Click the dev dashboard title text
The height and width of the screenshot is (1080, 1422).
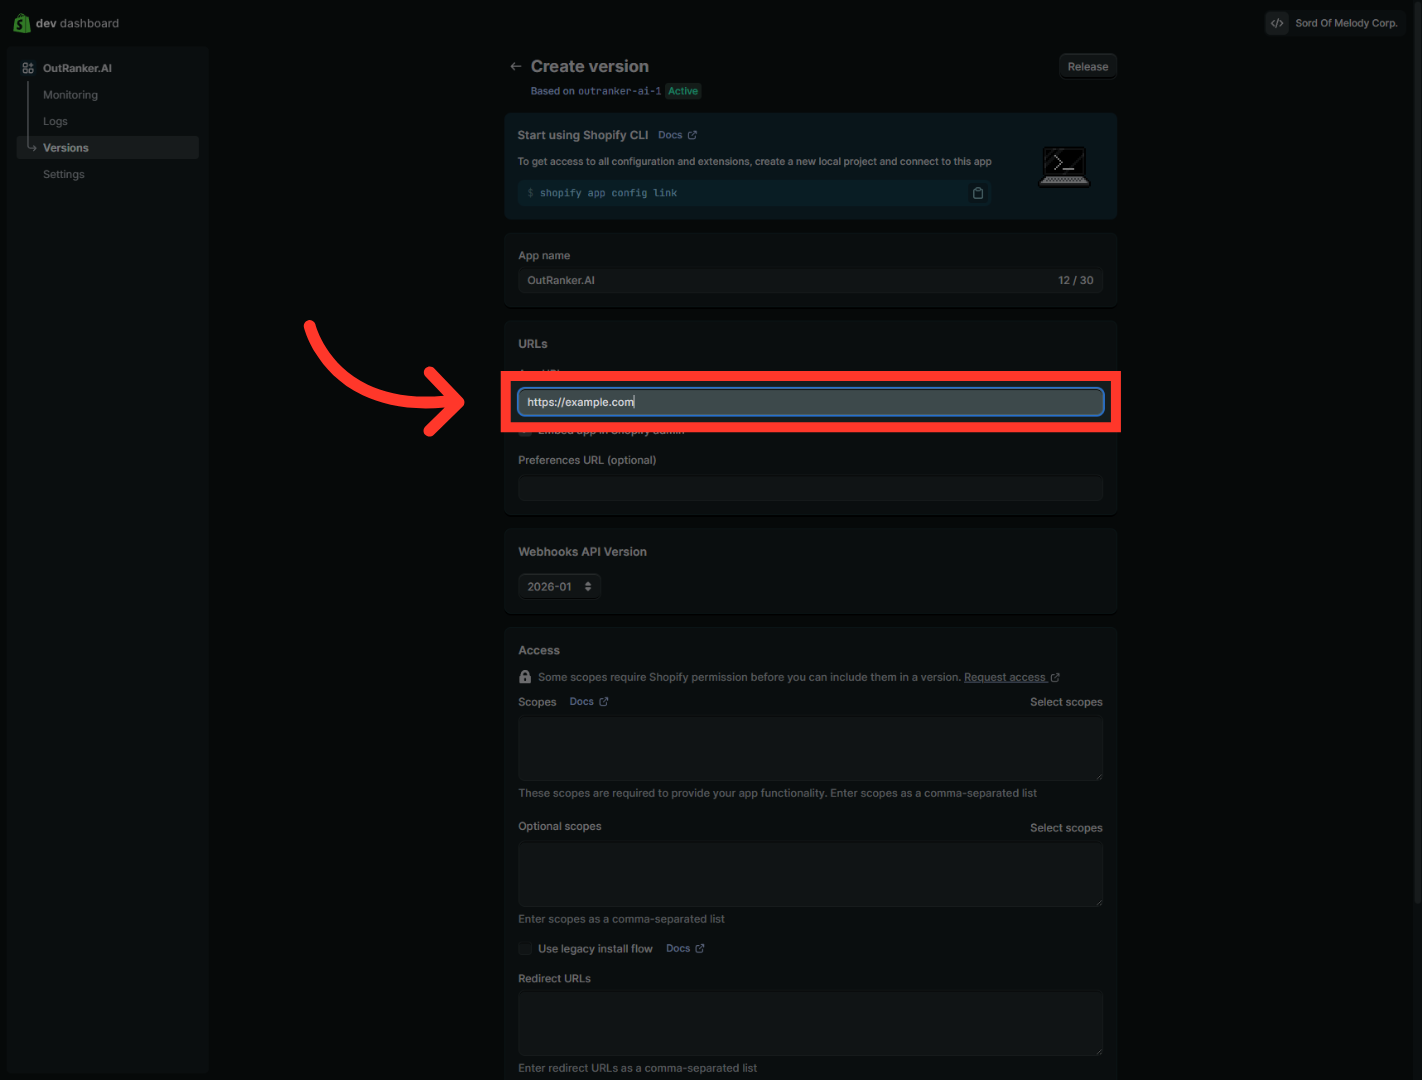click(x=77, y=23)
